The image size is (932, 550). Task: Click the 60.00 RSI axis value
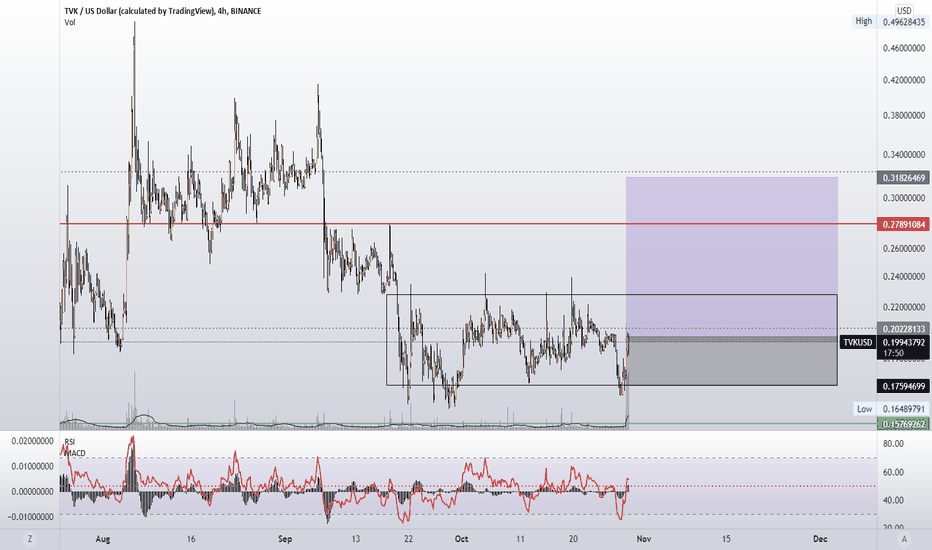coord(893,472)
